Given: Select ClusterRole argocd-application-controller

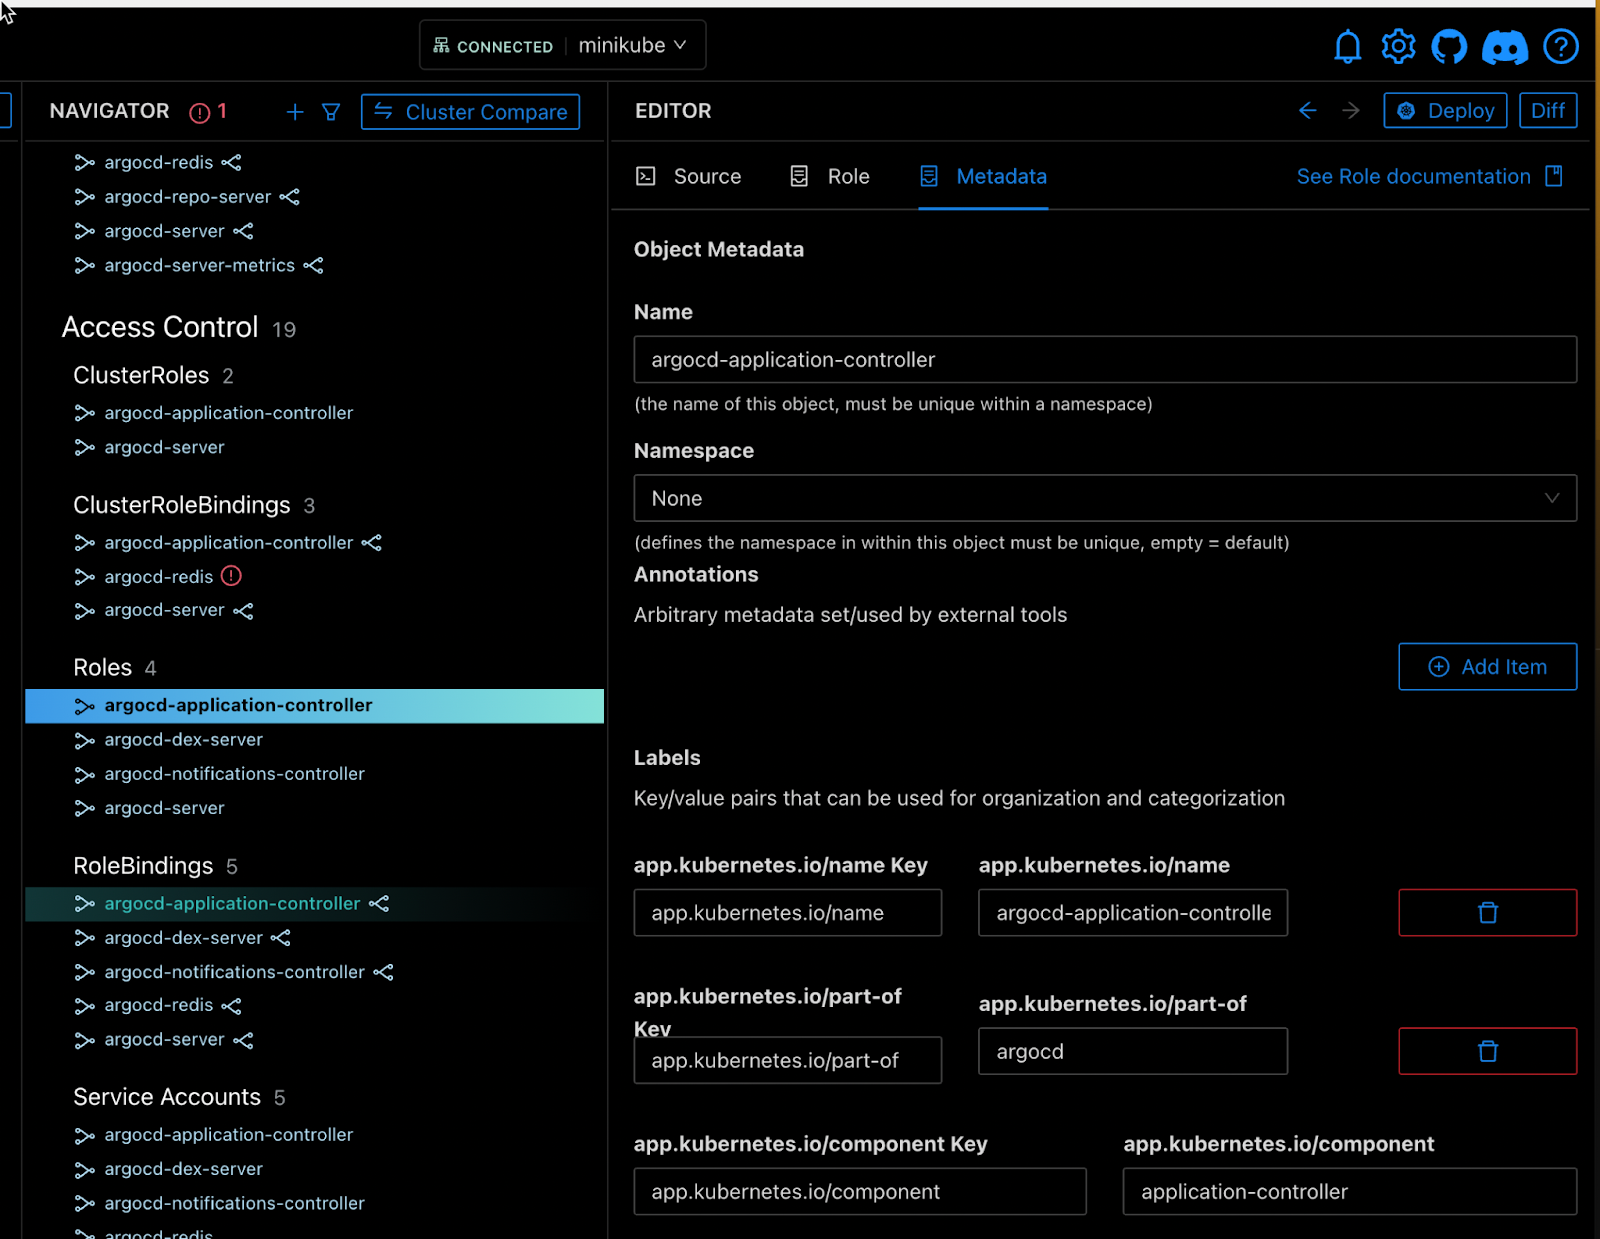Looking at the screenshot, I should click(x=228, y=413).
